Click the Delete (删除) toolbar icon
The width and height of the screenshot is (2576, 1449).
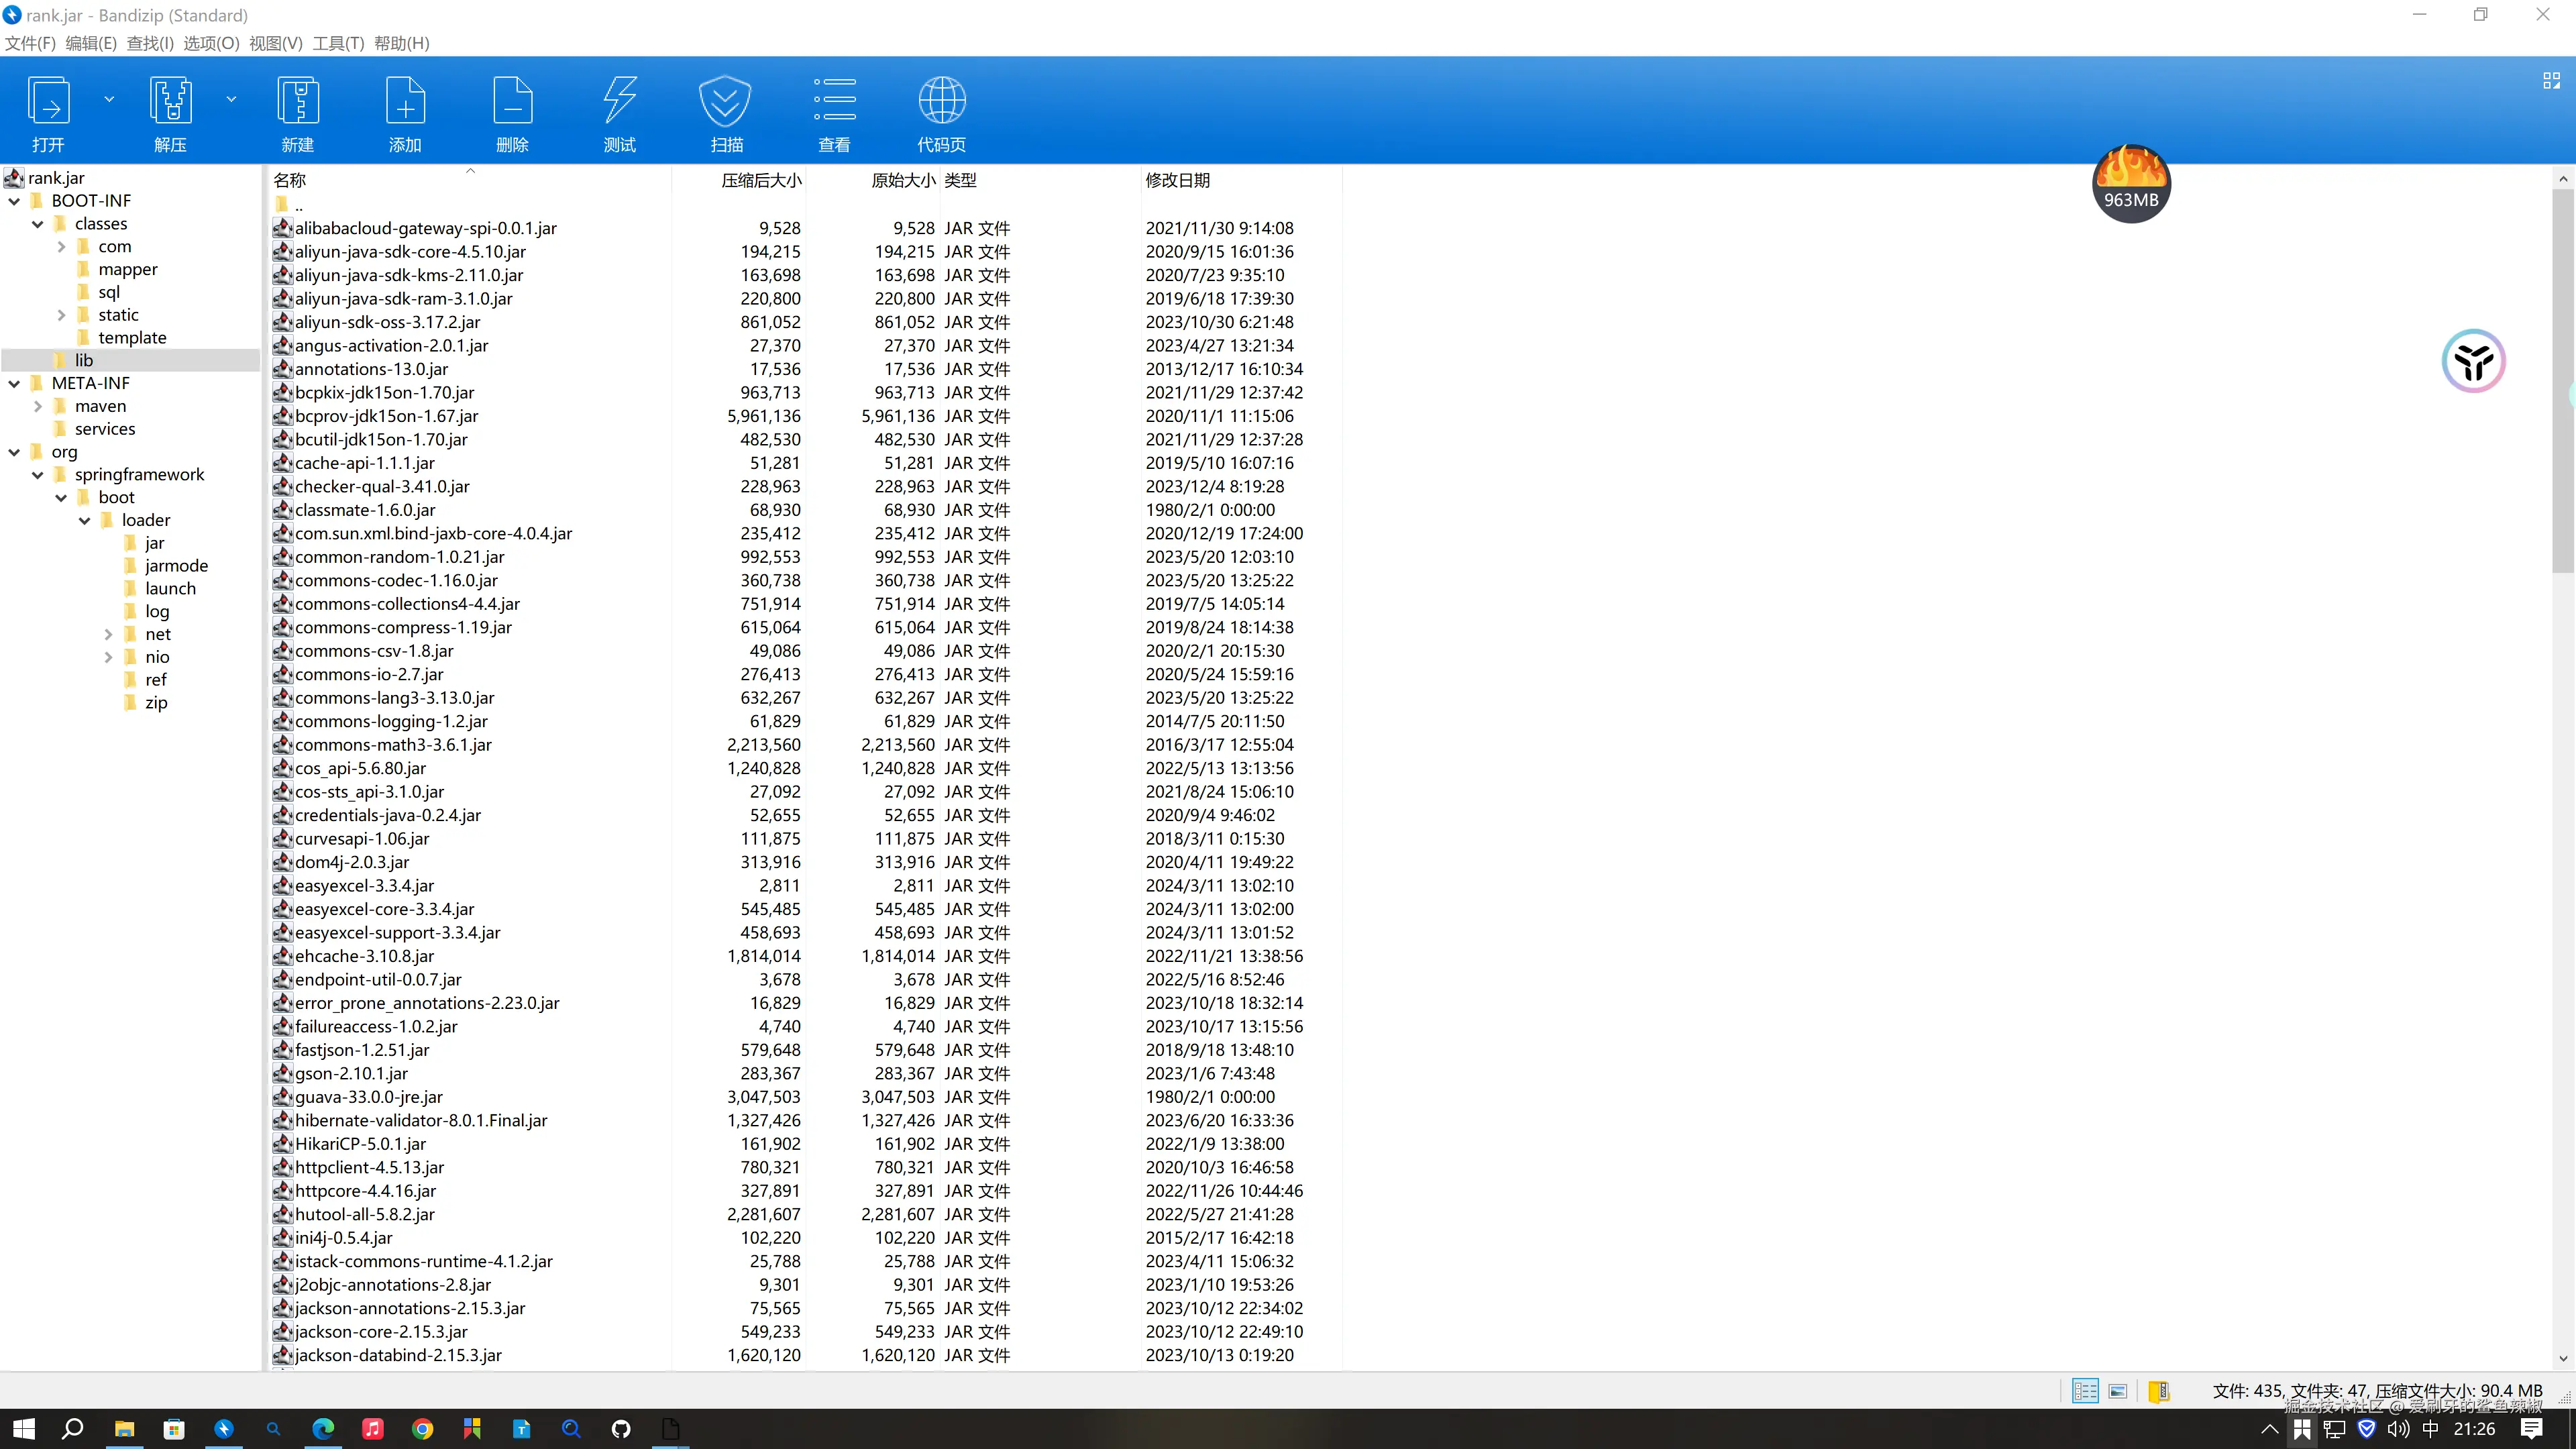[x=512, y=101]
